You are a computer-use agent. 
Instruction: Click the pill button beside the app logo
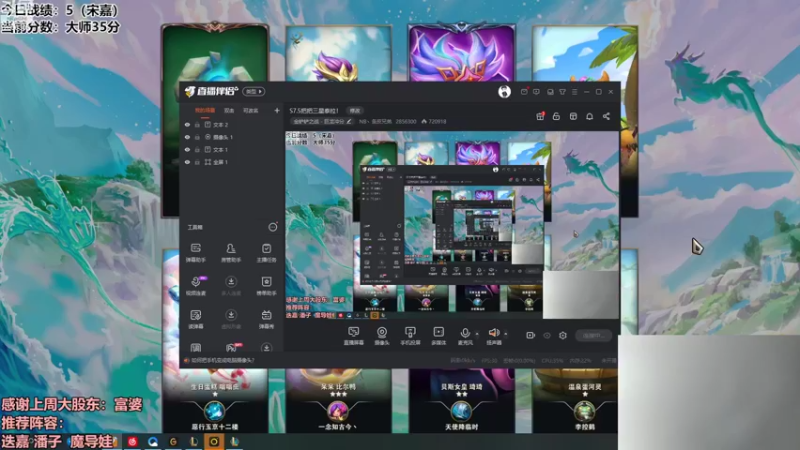click(x=254, y=91)
